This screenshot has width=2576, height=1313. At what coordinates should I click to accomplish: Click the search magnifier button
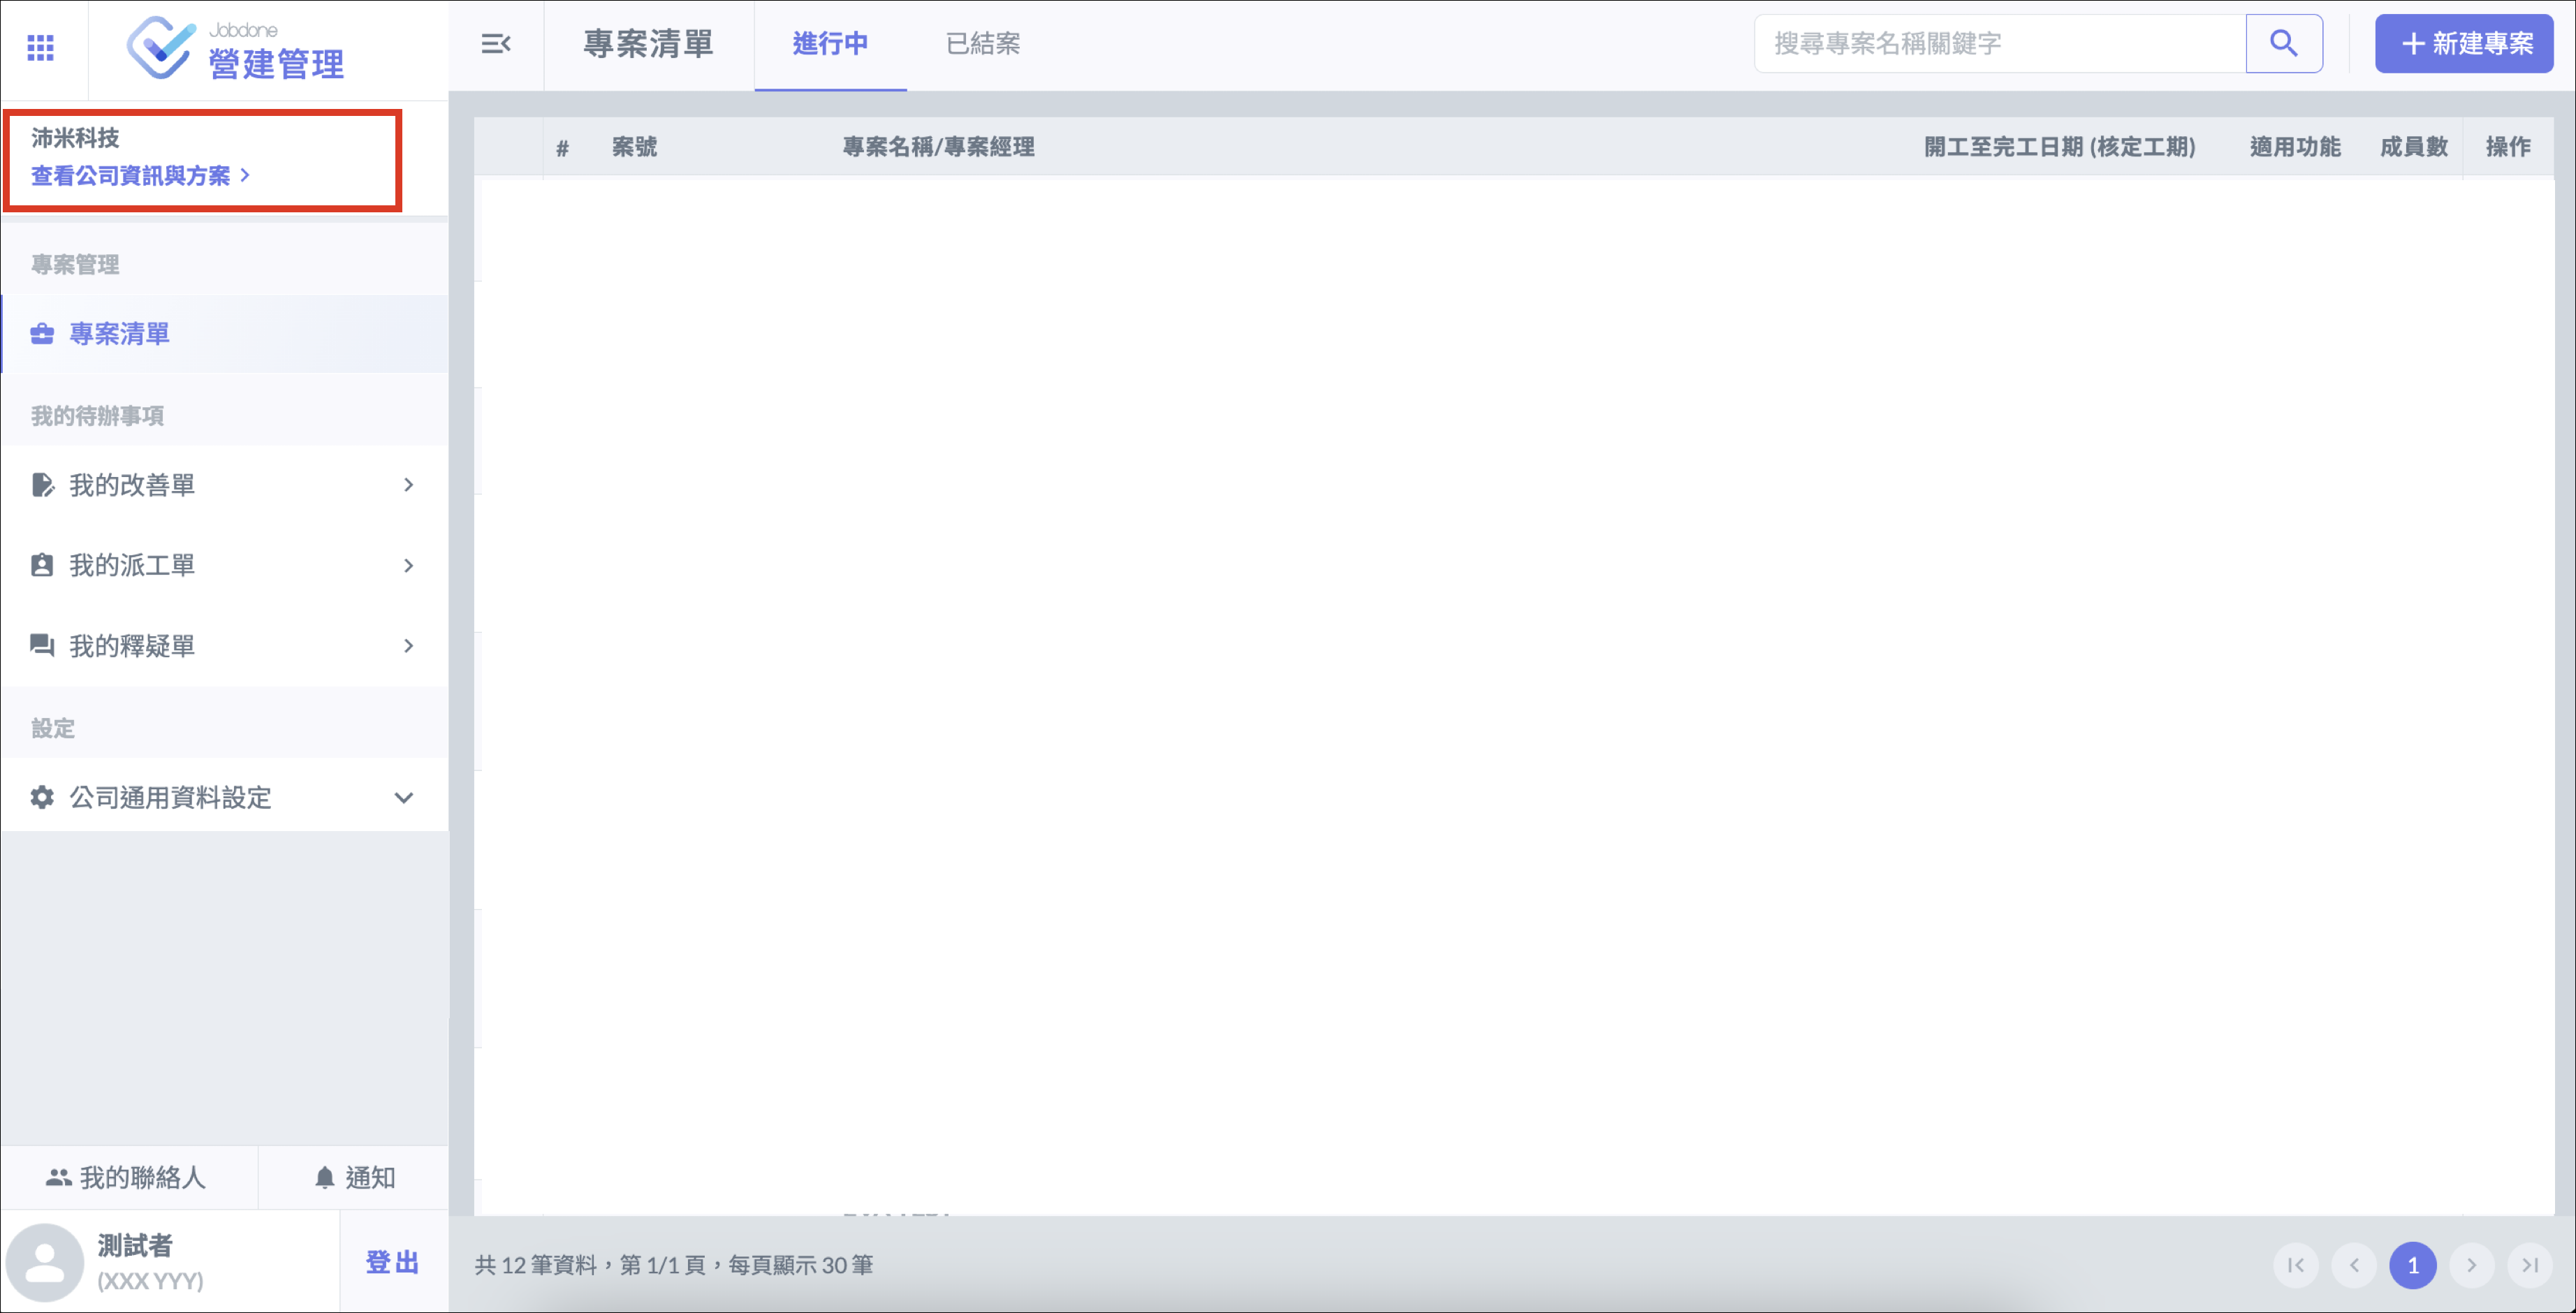pos(2283,43)
